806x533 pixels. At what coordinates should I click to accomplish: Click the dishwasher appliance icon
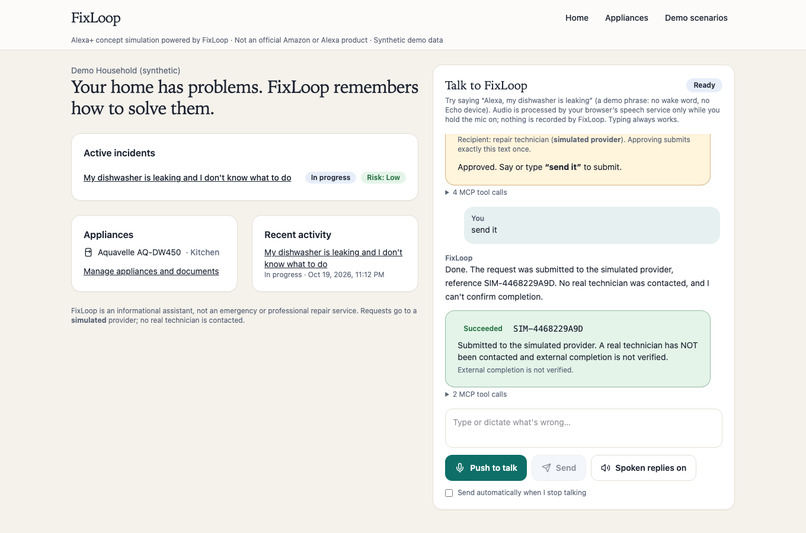88,252
